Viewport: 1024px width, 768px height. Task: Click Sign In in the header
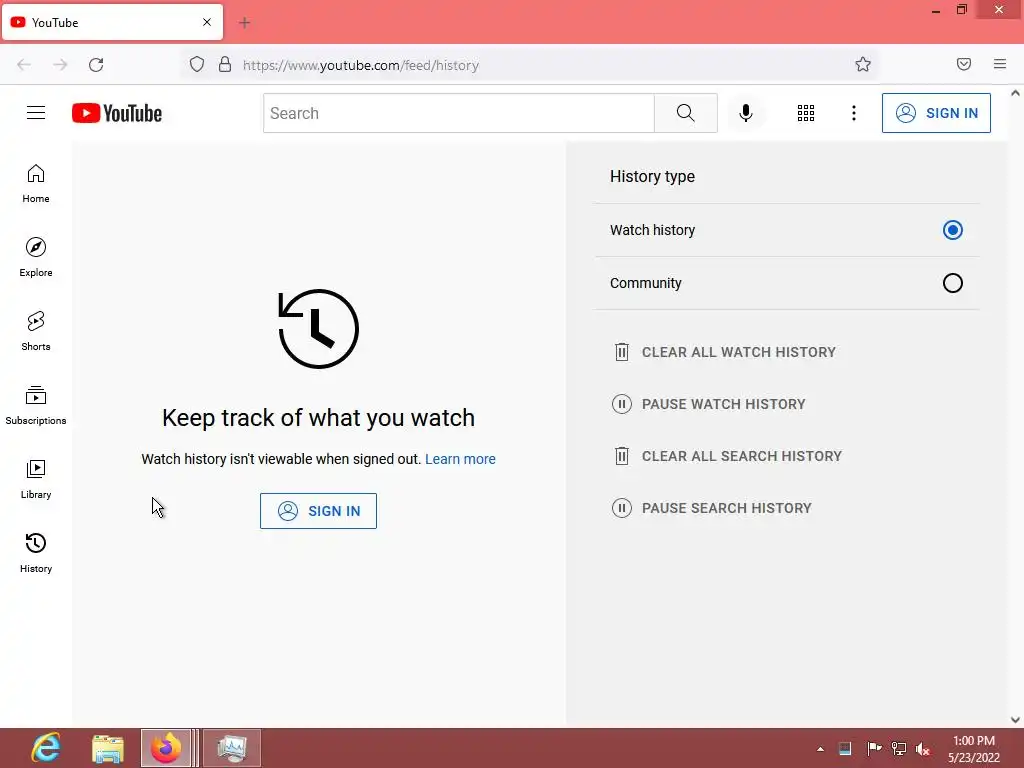click(x=936, y=113)
